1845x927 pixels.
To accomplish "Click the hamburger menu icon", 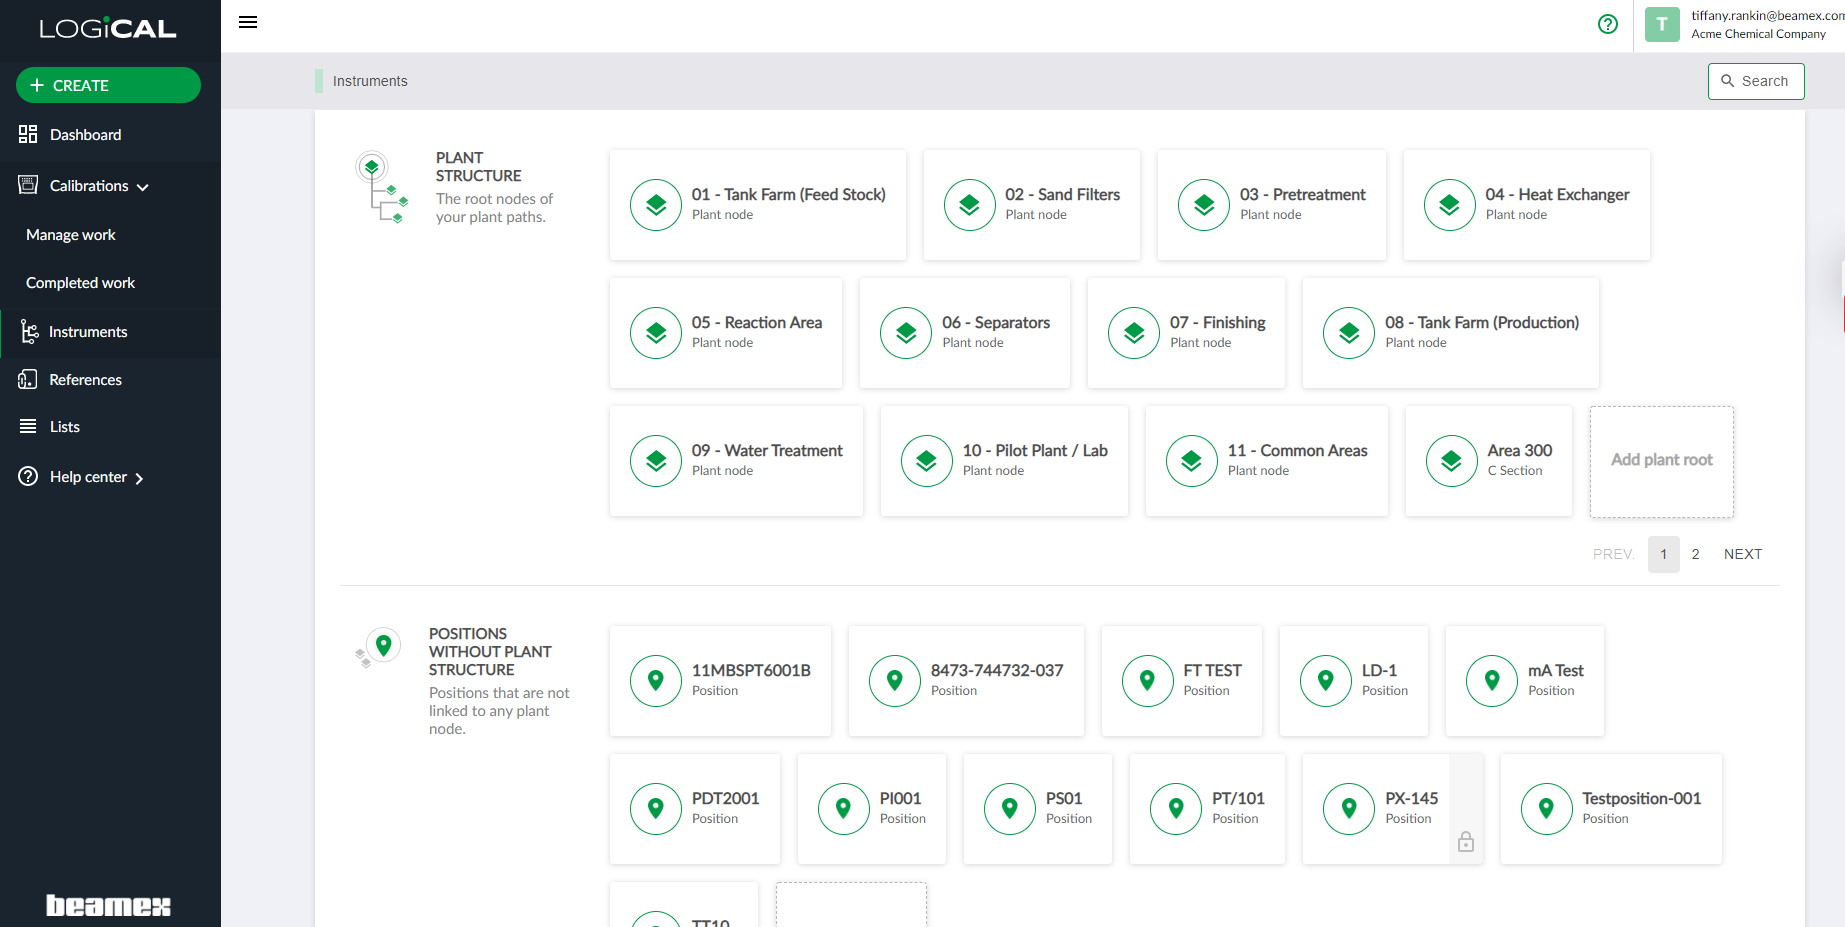I will (x=248, y=22).
